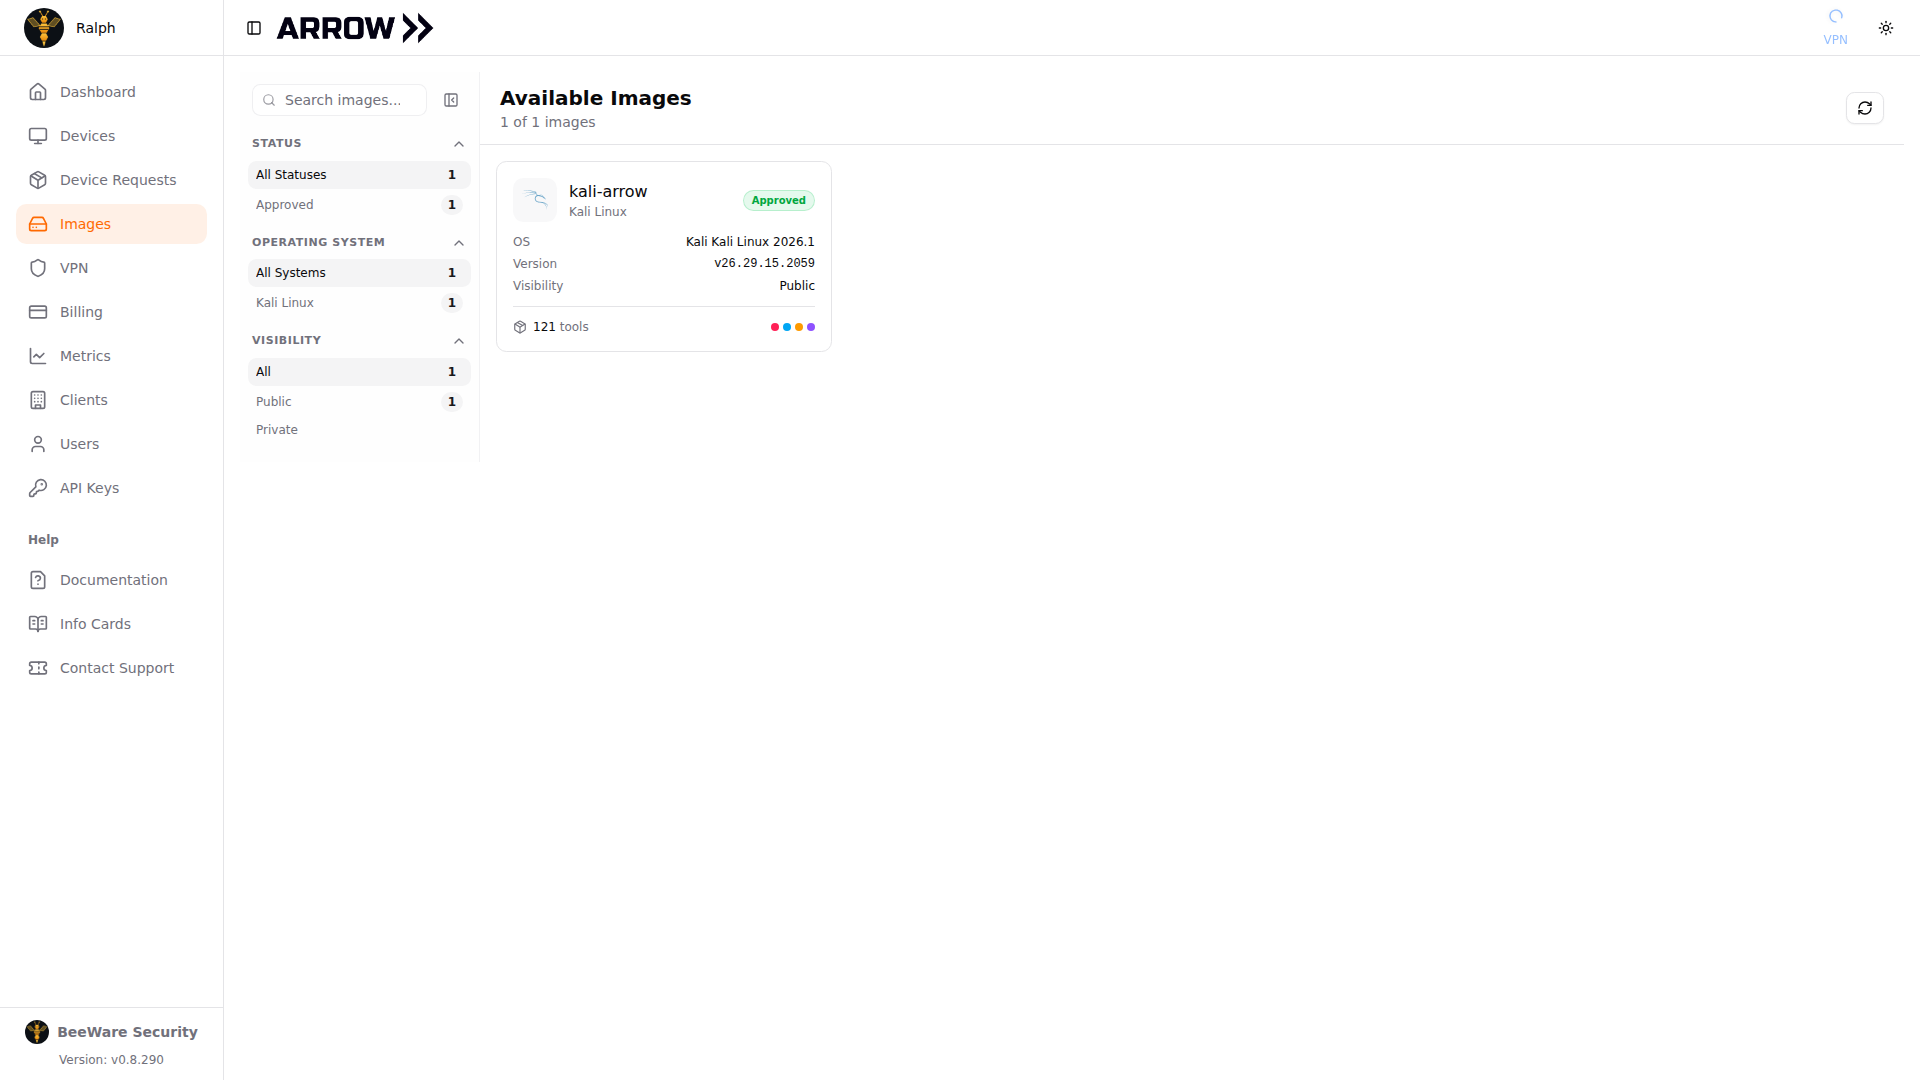The image size is (1920, 1080).
Task: Click the 121 tools label
Action: [561, 327]
